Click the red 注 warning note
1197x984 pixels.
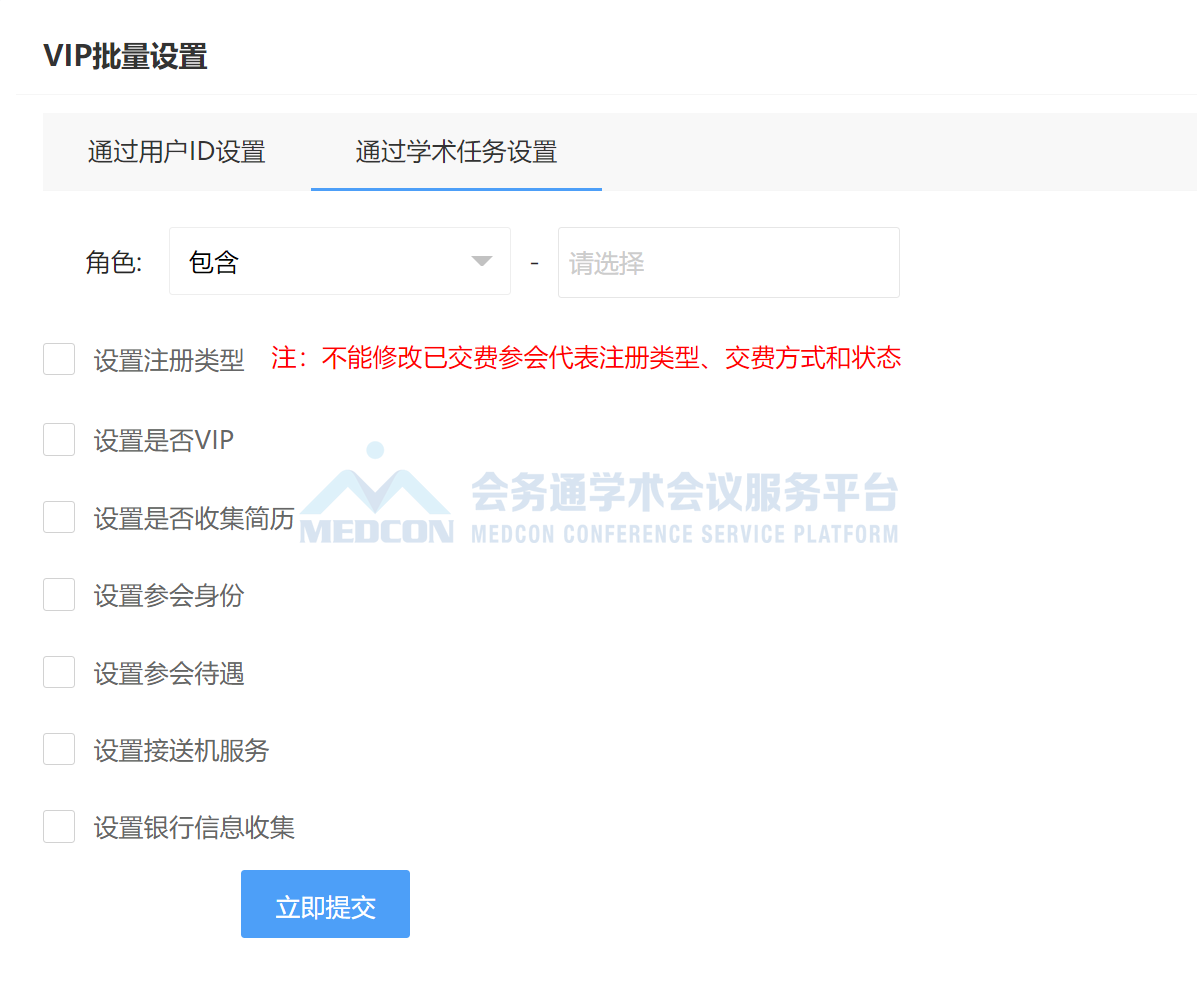(x=586, y=358)
